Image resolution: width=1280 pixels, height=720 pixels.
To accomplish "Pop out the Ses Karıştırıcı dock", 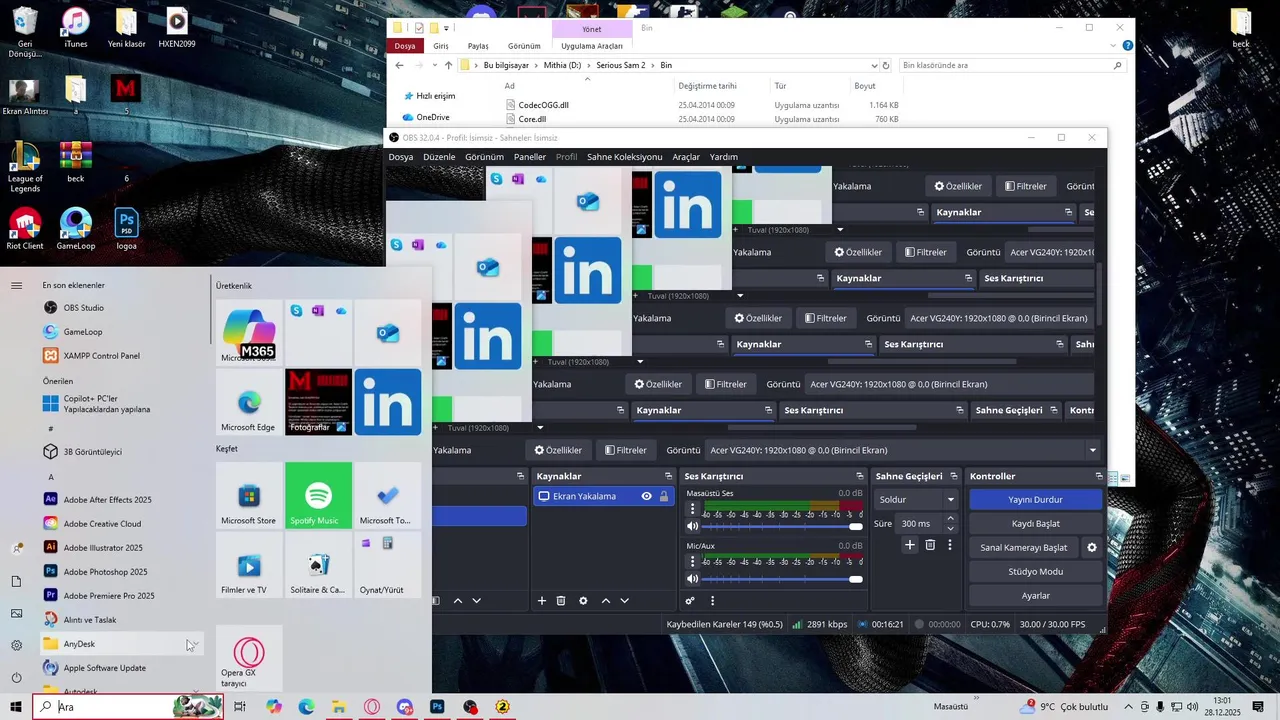I will click(859, 476).
